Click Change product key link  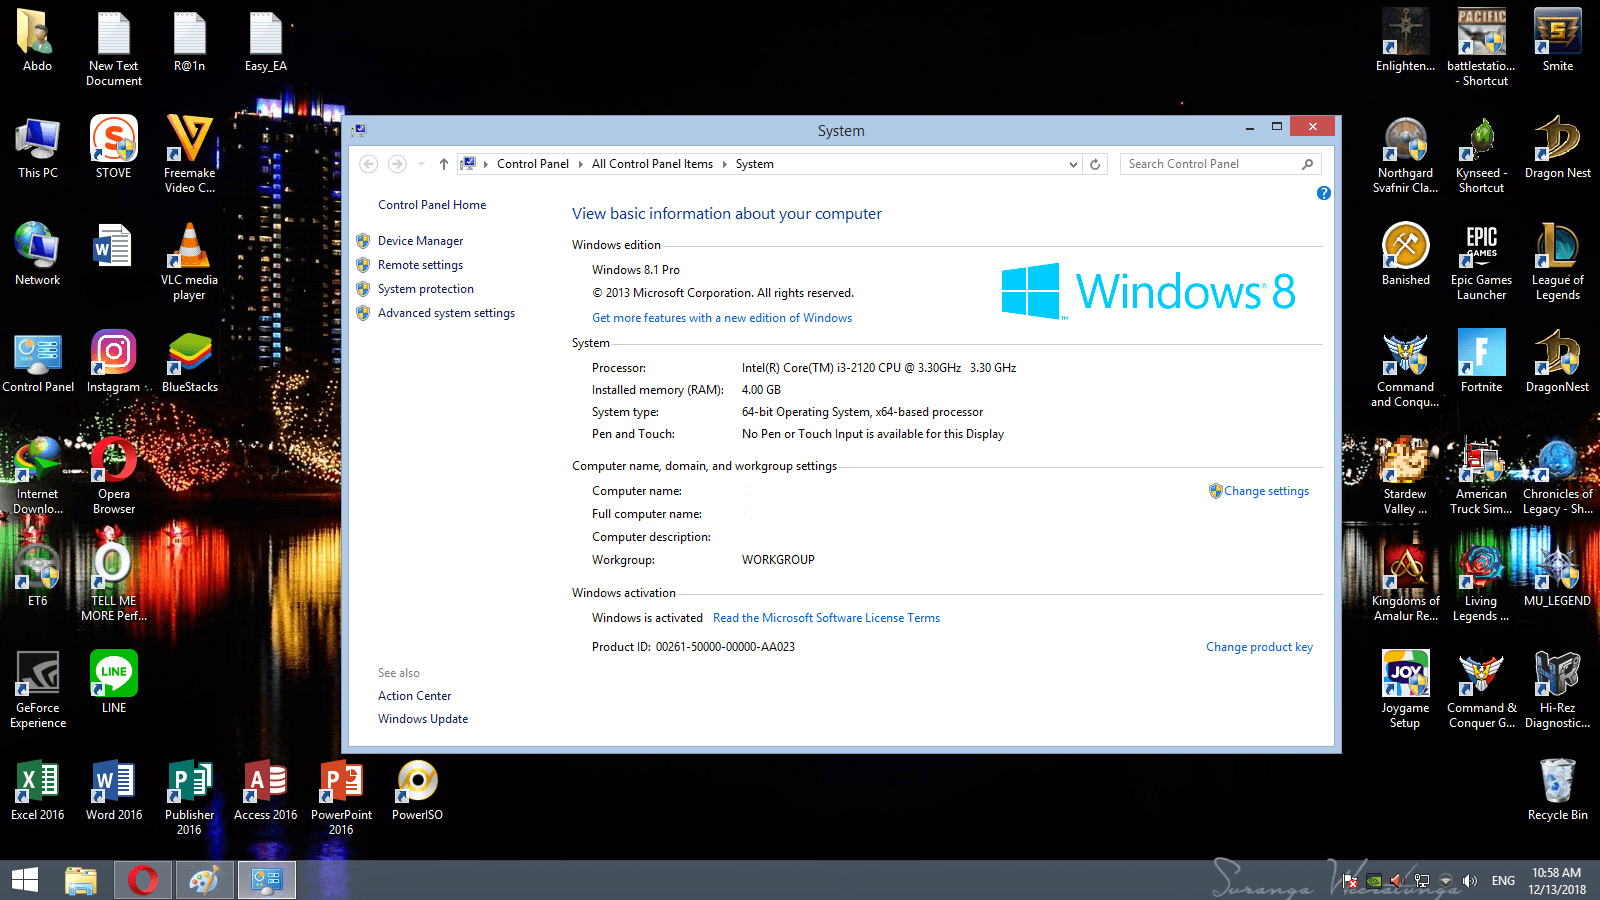[1259, 647]
